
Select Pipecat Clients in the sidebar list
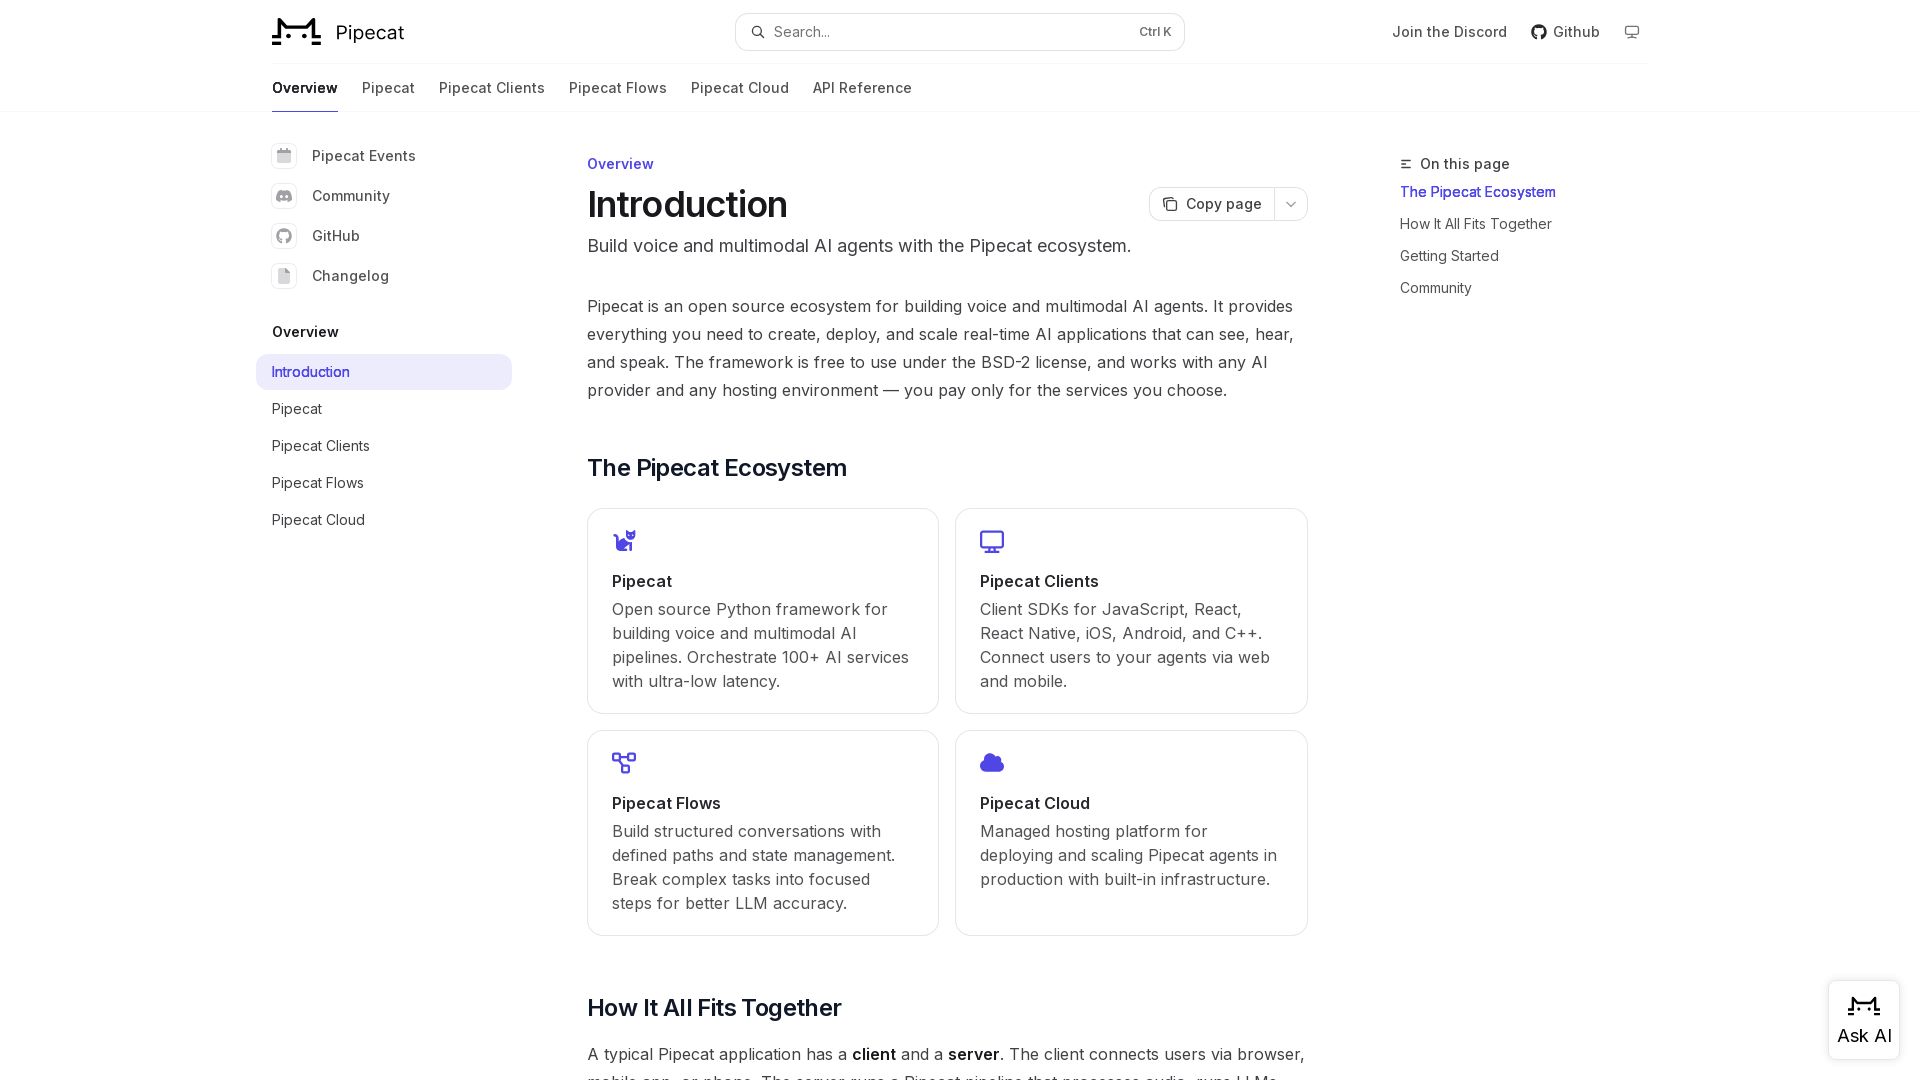(x=384, y=446)
